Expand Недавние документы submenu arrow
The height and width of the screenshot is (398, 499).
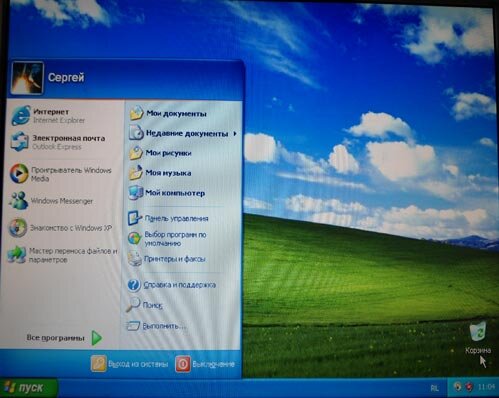(235, 133)
